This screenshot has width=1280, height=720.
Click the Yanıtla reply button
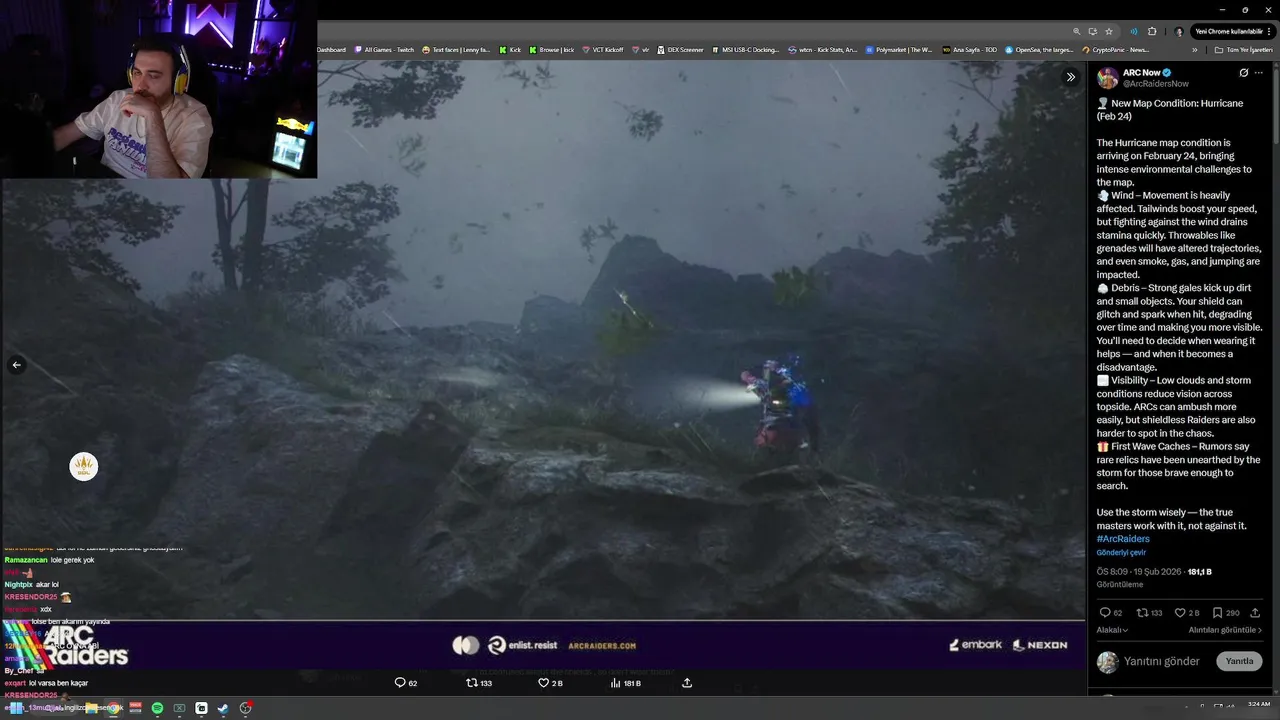tap(1239, 661)
